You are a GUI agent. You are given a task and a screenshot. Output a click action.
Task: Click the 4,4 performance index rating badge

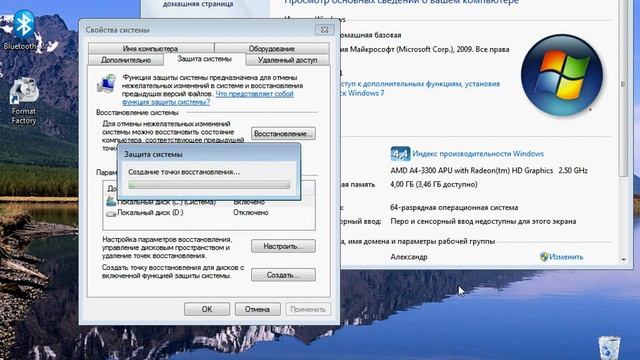tap(400, 154)
